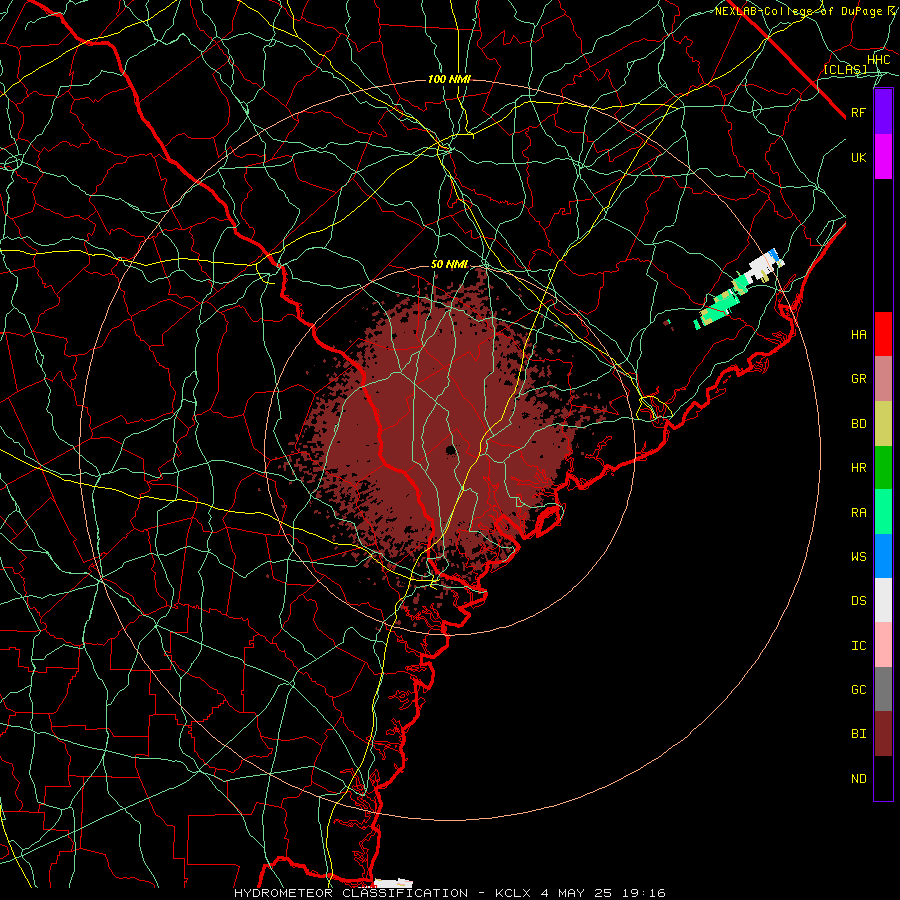Click the UK magenta legend color swatch
Screen dimensions: 900x900
883,157
